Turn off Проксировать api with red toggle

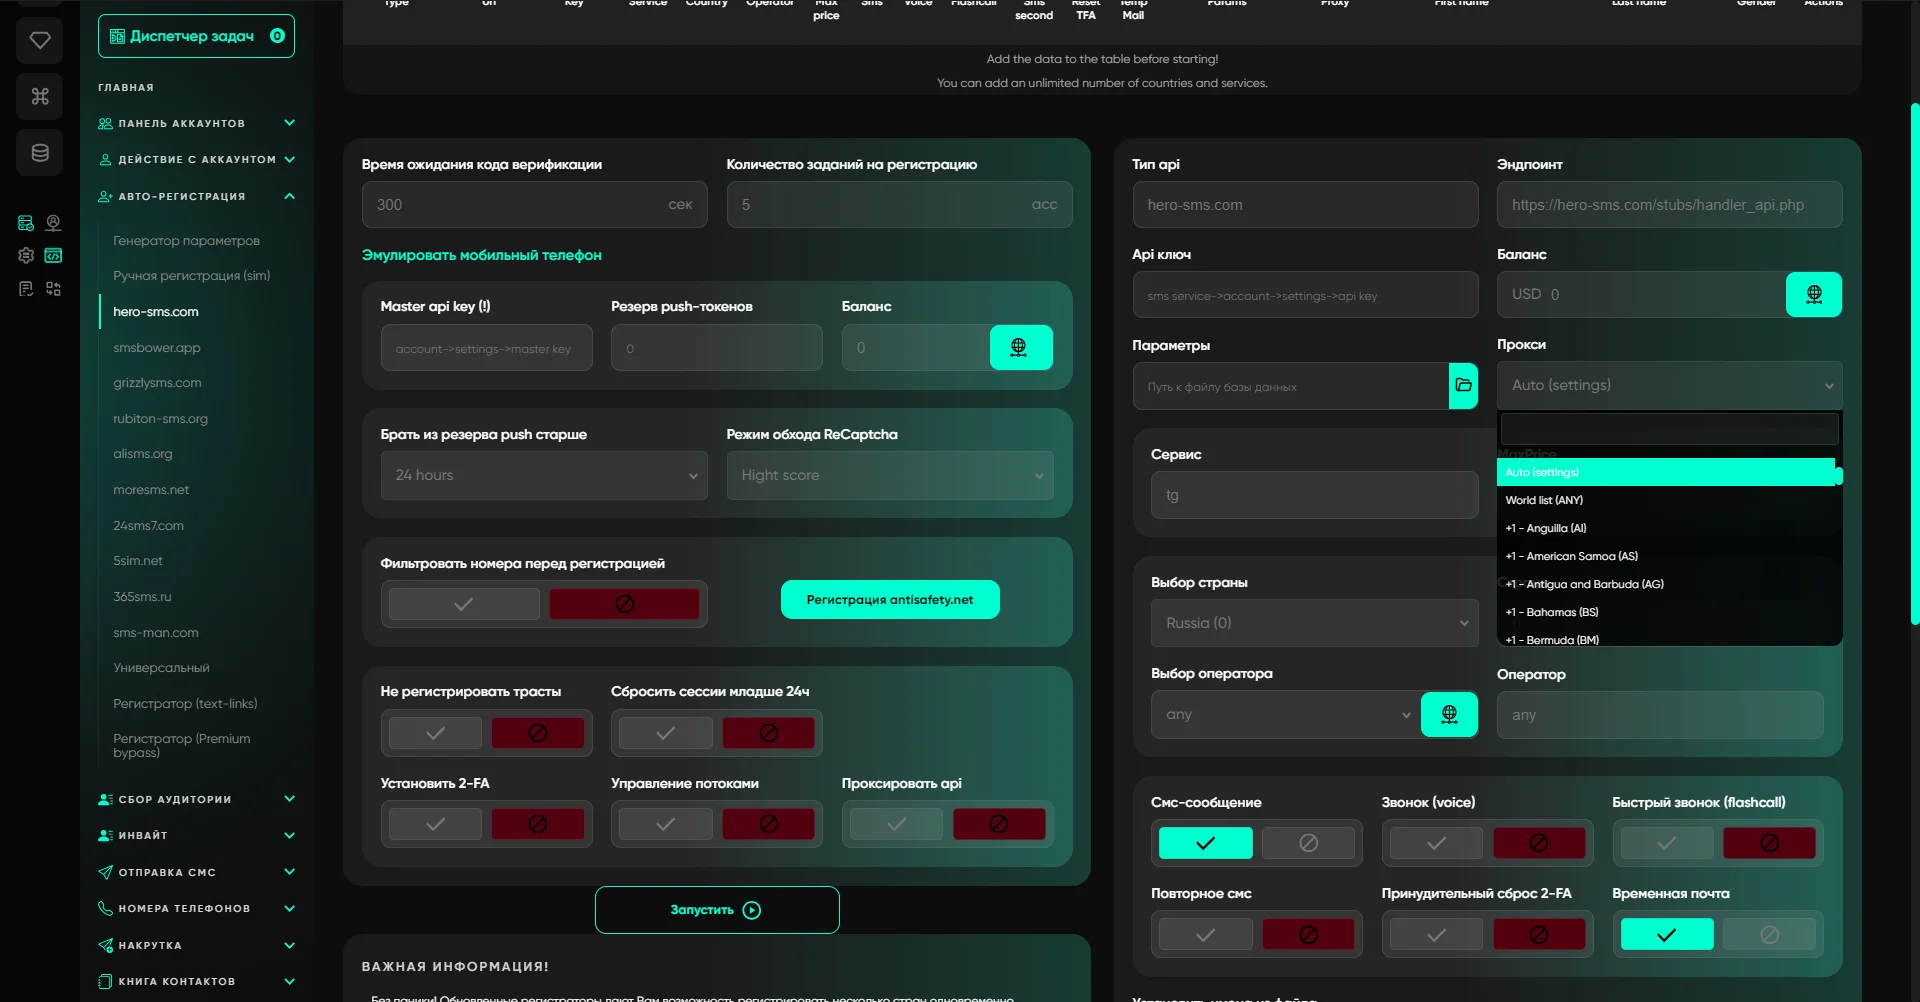999,824
